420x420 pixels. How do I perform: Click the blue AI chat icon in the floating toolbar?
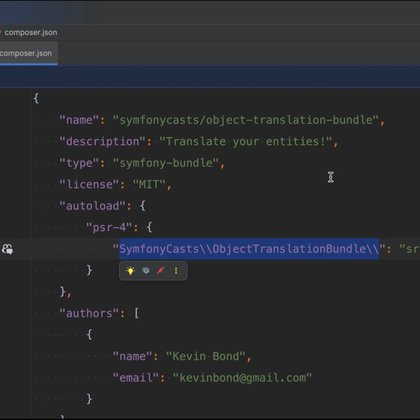tap(146, 271)
